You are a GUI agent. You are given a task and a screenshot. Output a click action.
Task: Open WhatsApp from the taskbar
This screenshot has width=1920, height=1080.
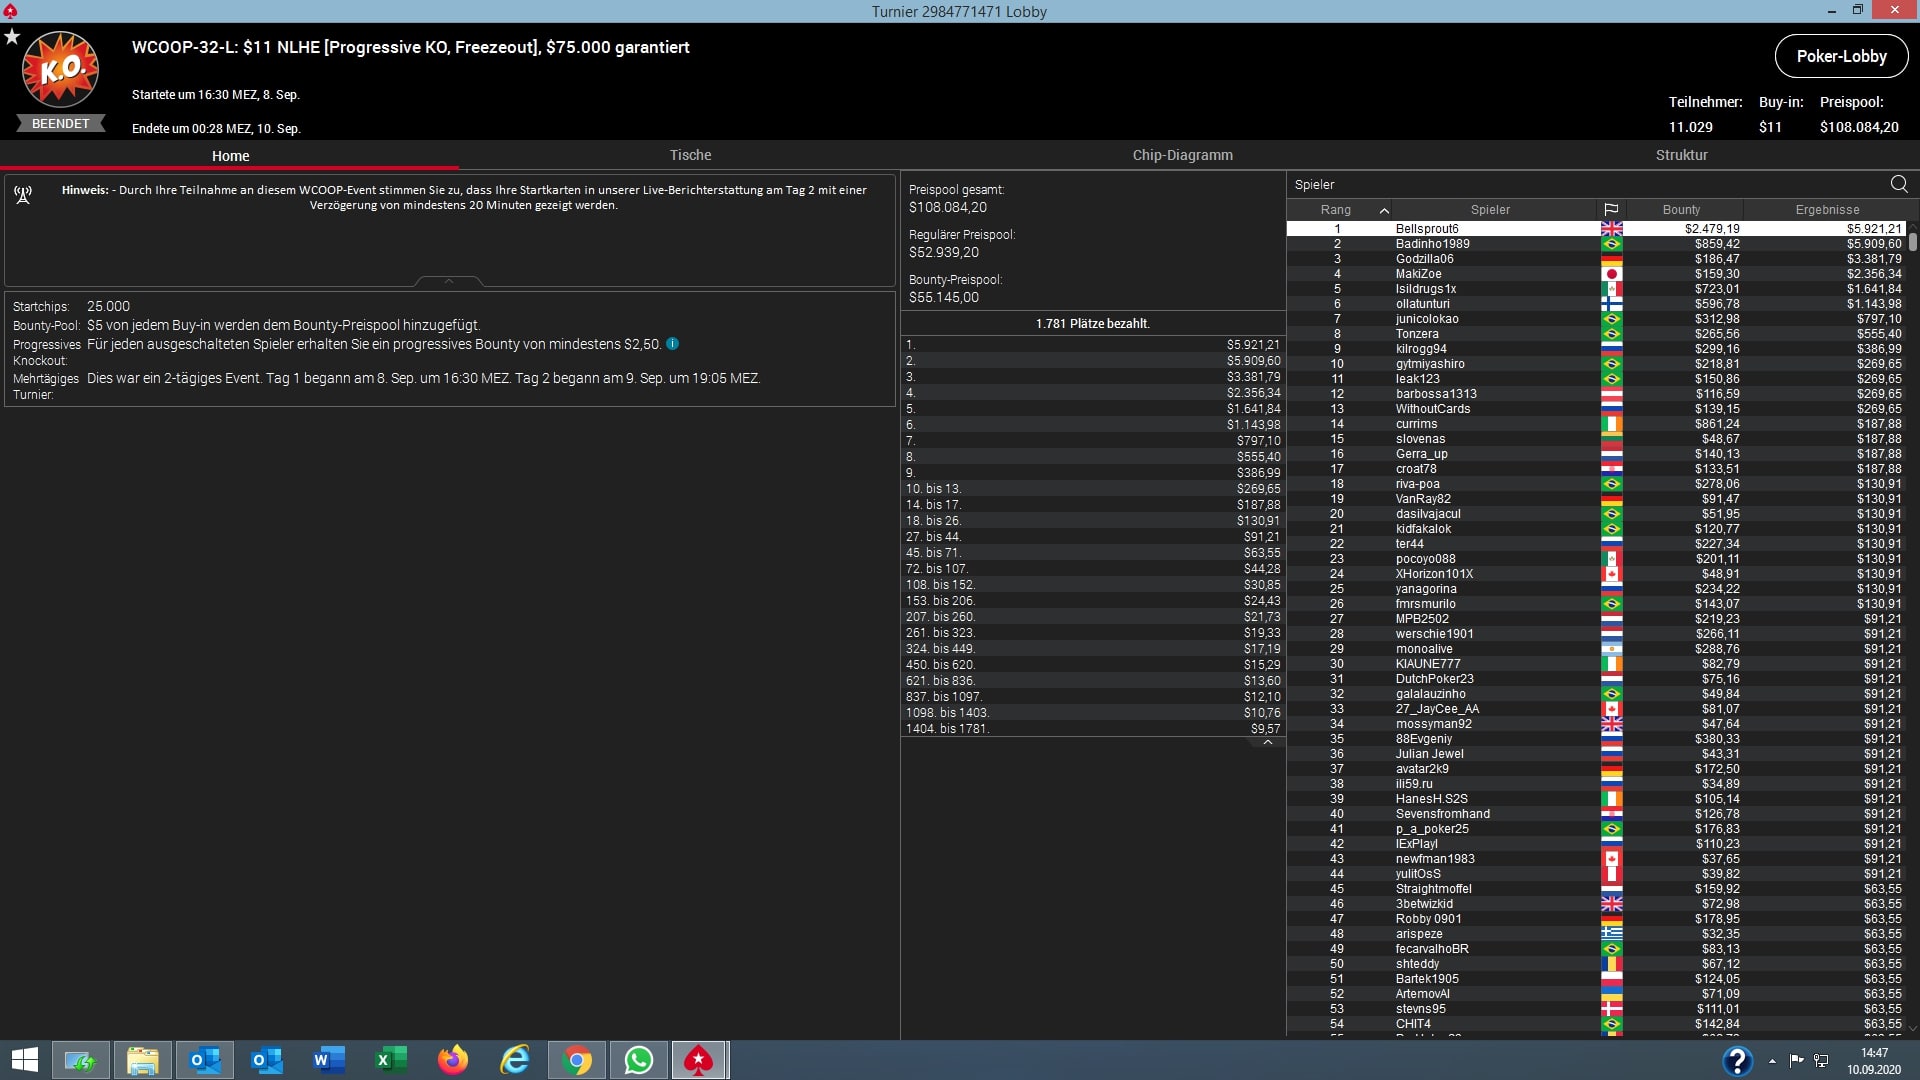[x=638, y=1060]
